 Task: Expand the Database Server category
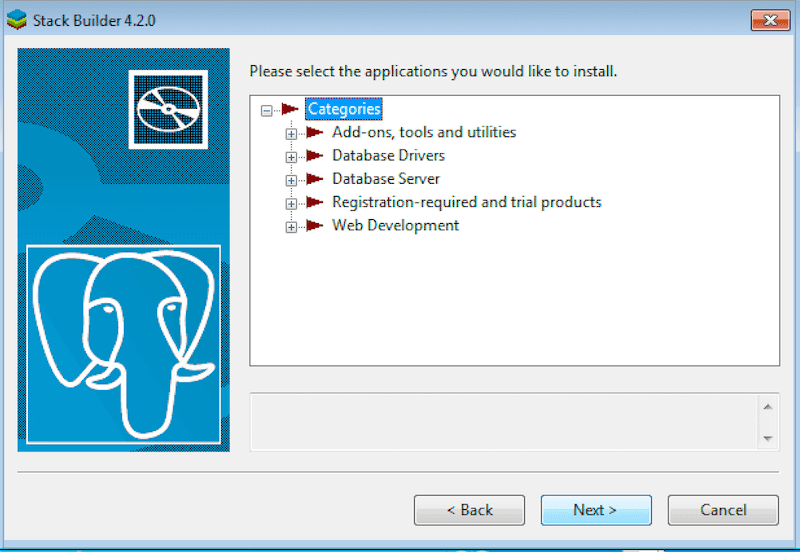coord(291,180)
